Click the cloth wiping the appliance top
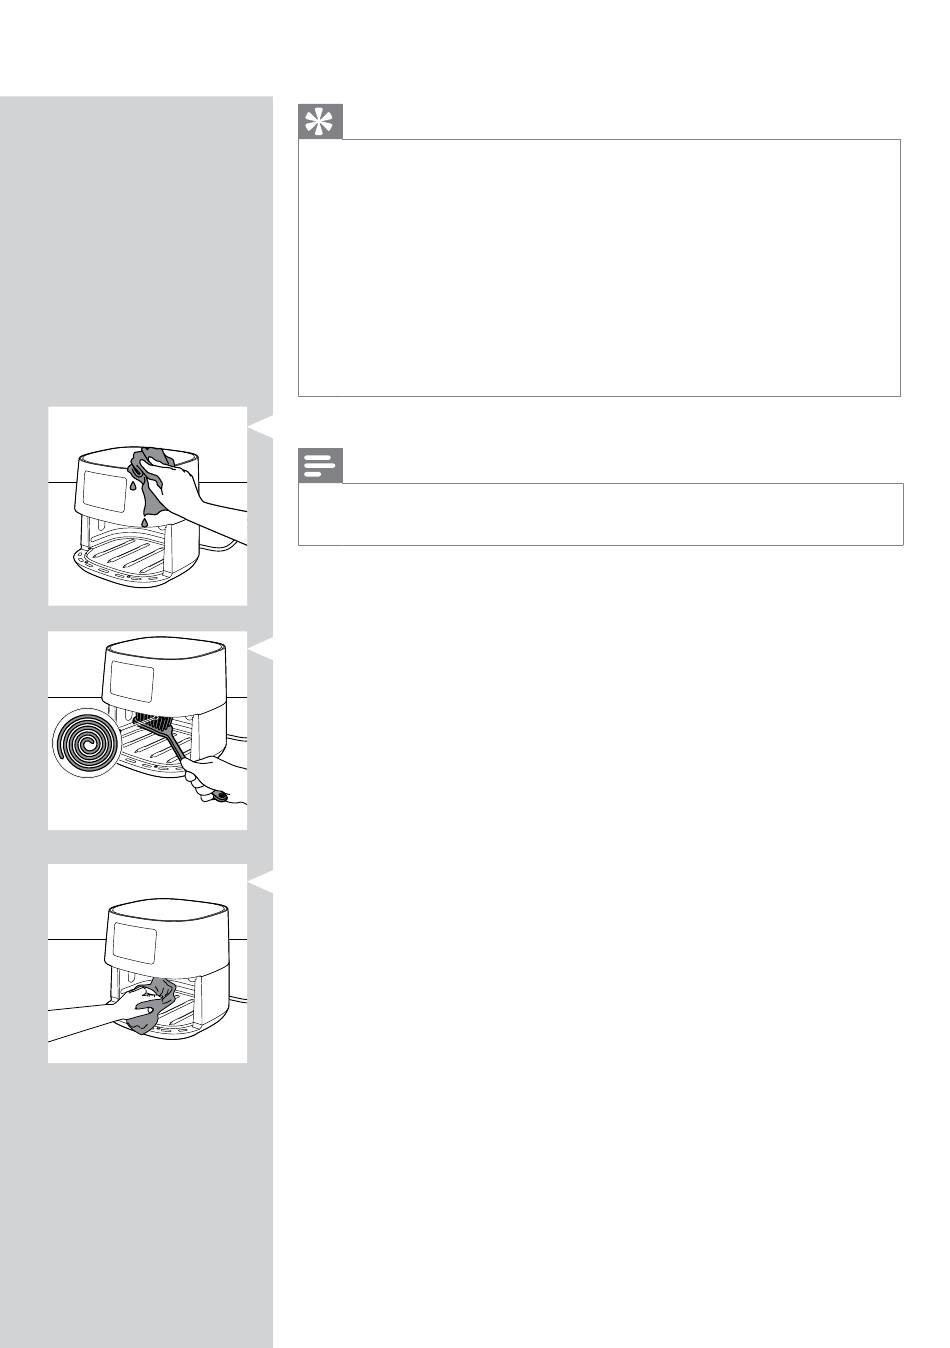The image size is (950, 1348). (x=152, y=478)
